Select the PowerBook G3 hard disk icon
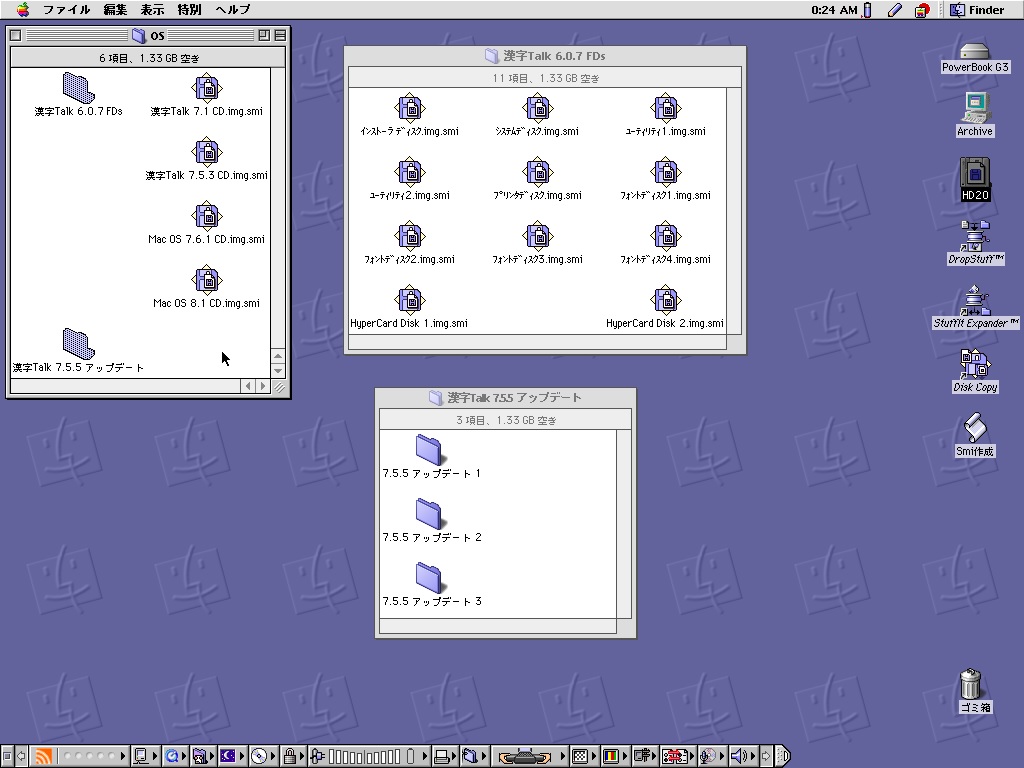The height and width of the screenshot is (768, 1024). [974, 51]
